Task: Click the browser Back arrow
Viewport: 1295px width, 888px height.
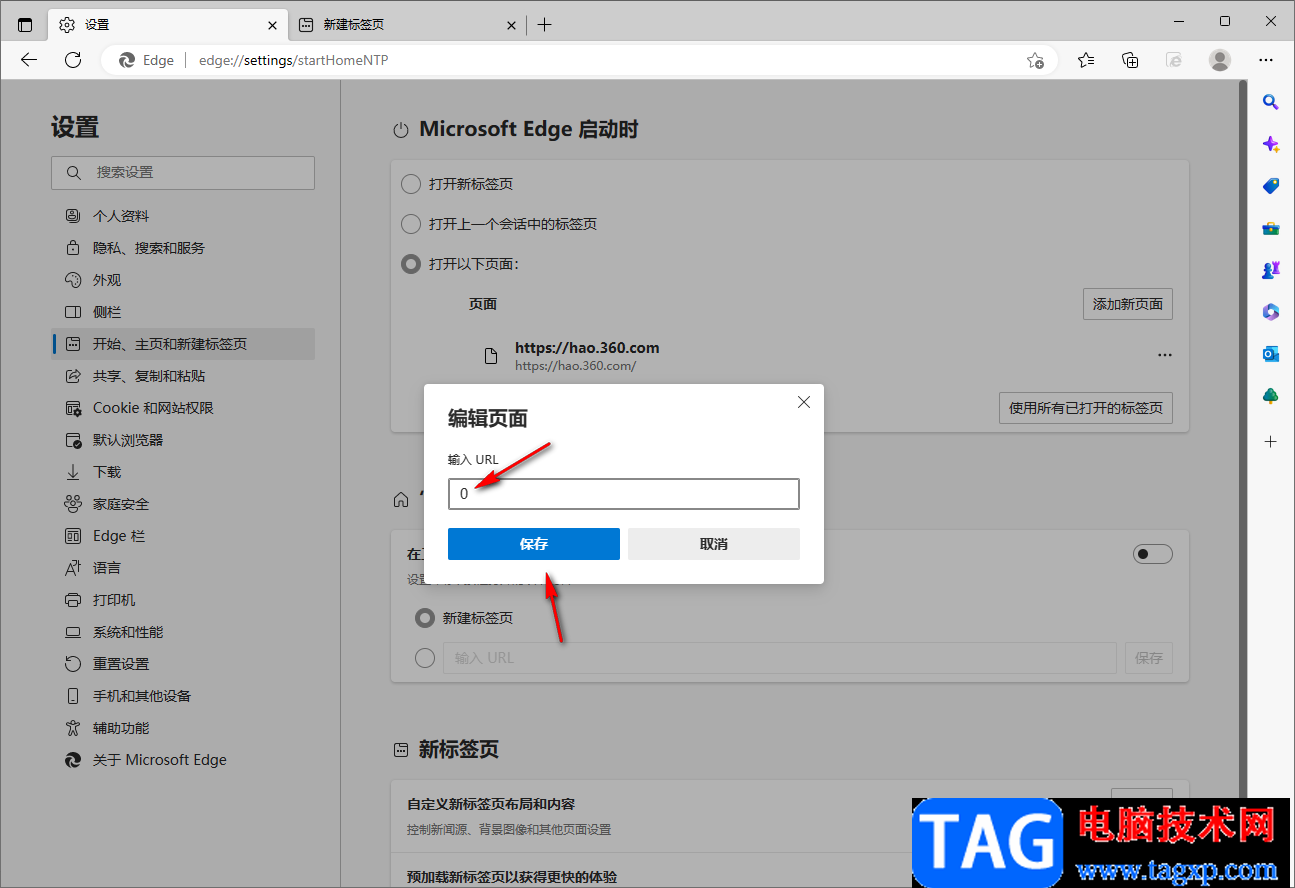Action: coord(29,60)
